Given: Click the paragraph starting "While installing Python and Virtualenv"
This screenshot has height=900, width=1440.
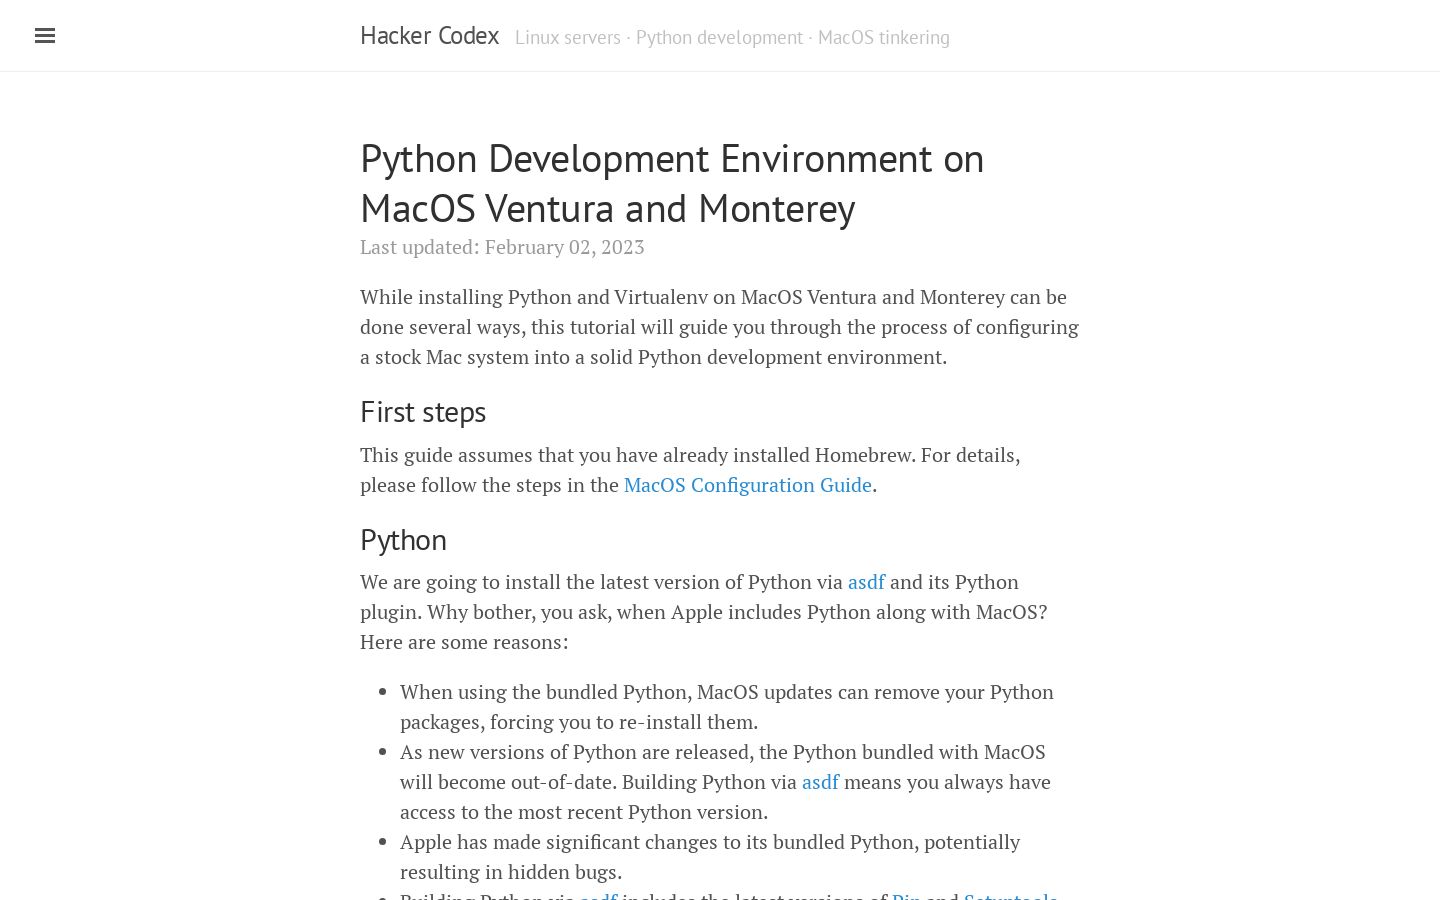Looking at the screenshot, I should (x=720, y=327).
